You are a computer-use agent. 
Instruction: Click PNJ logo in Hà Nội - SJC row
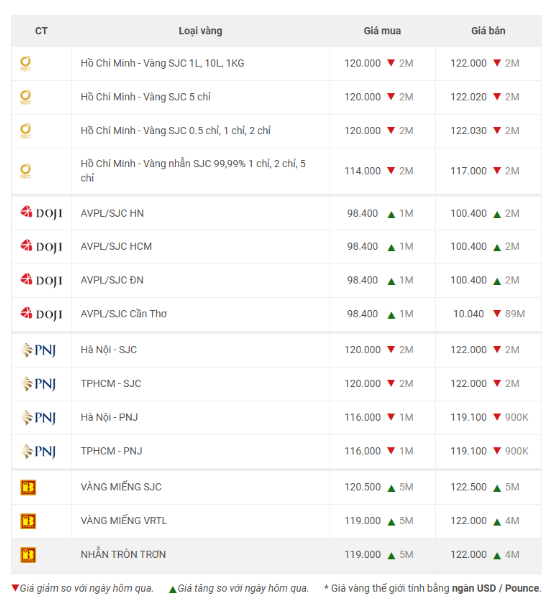[38, 350]
